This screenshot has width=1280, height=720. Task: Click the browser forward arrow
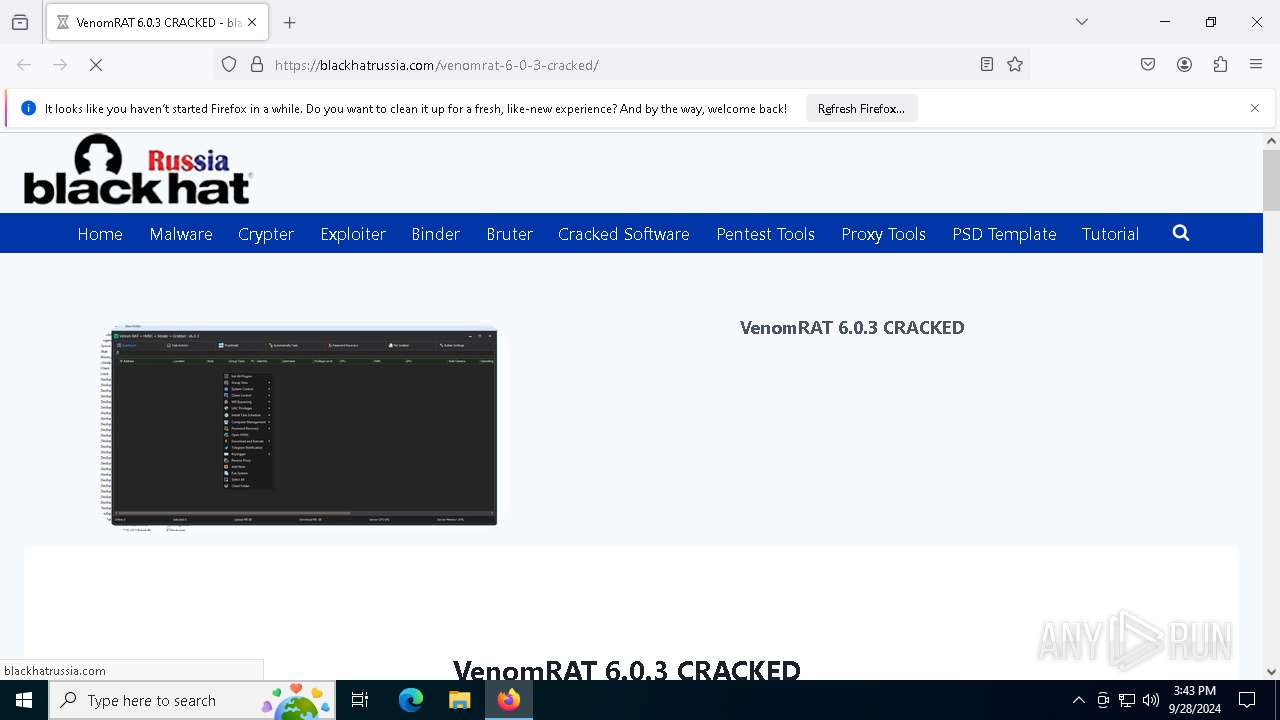tap(60, 65)
